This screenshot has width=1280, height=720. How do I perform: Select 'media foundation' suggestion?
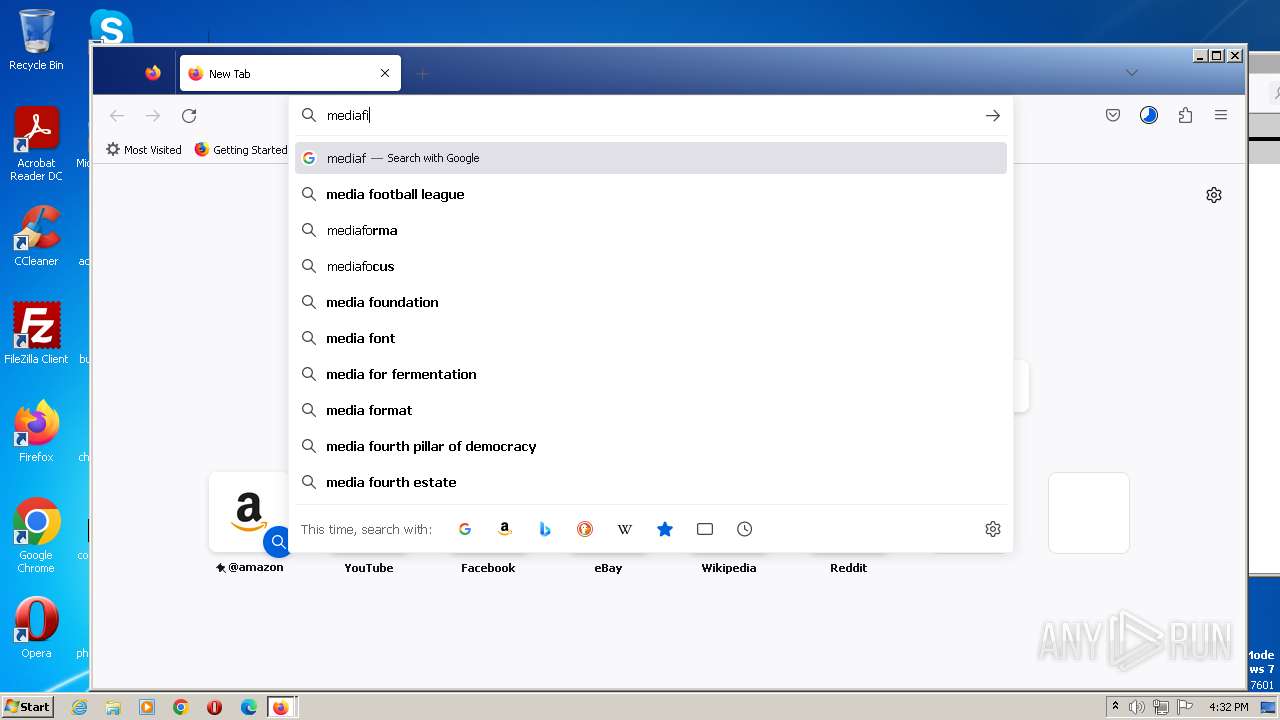[651, 302]
